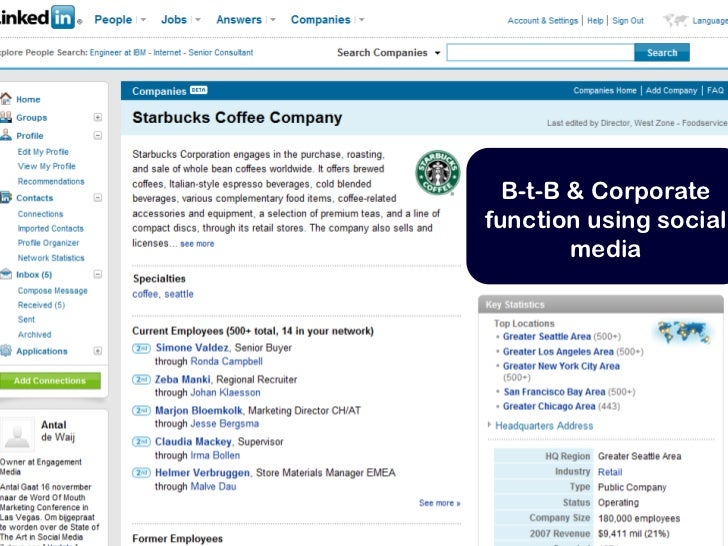
Task: Open the People top navigation item
Action: pyautogui.click(x=113, y=20)
